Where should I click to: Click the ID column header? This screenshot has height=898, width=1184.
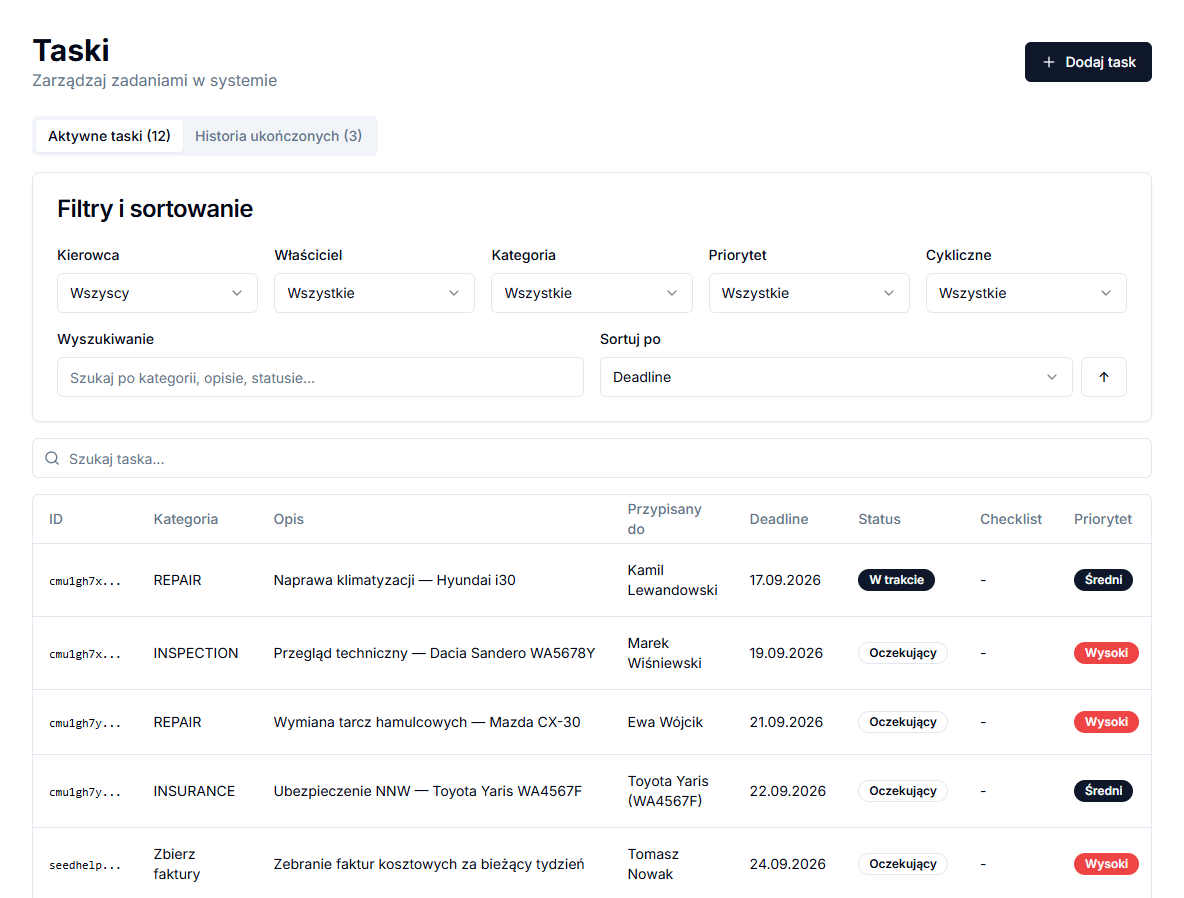coord(56,519)
